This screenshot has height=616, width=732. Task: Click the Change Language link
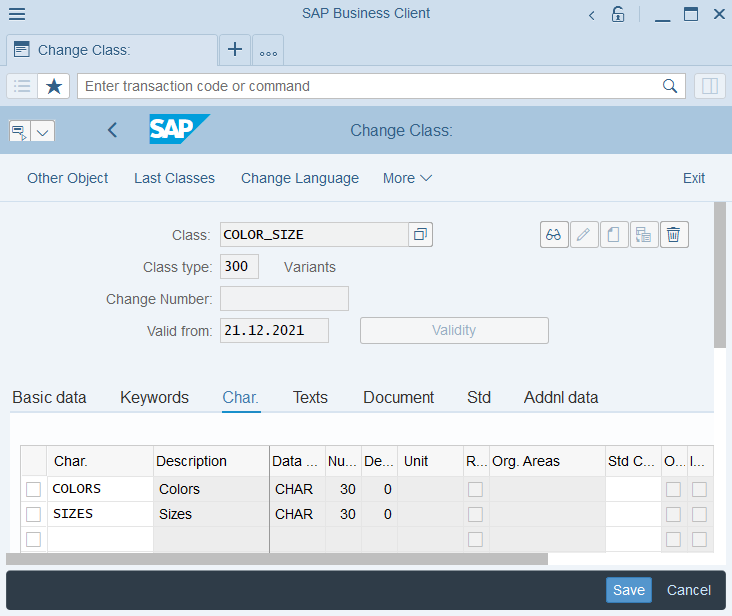tap(299, 178)
